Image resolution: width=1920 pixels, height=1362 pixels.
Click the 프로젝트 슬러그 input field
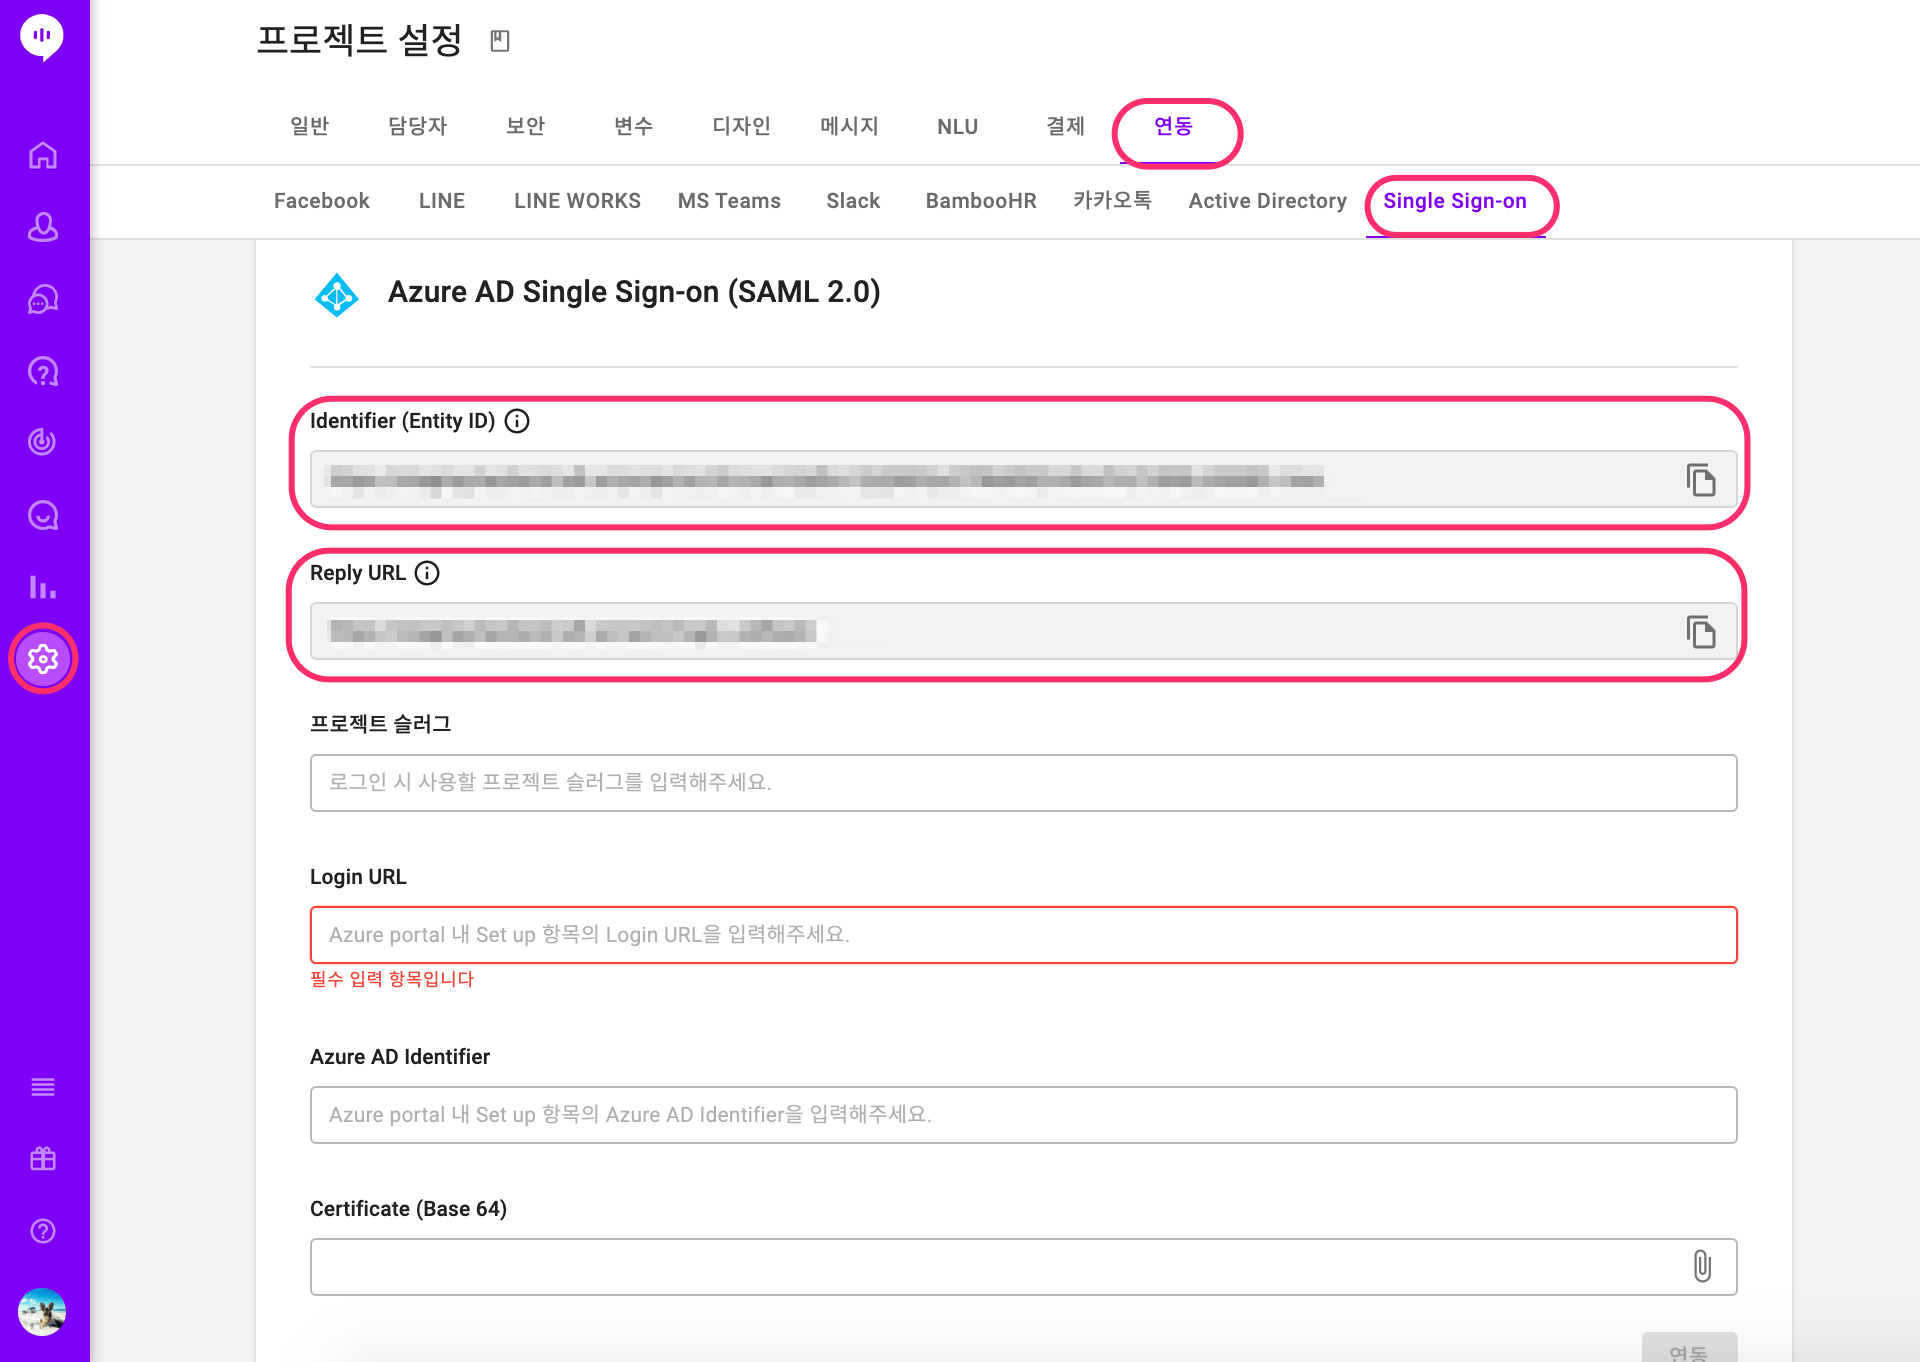point(1023,783)
